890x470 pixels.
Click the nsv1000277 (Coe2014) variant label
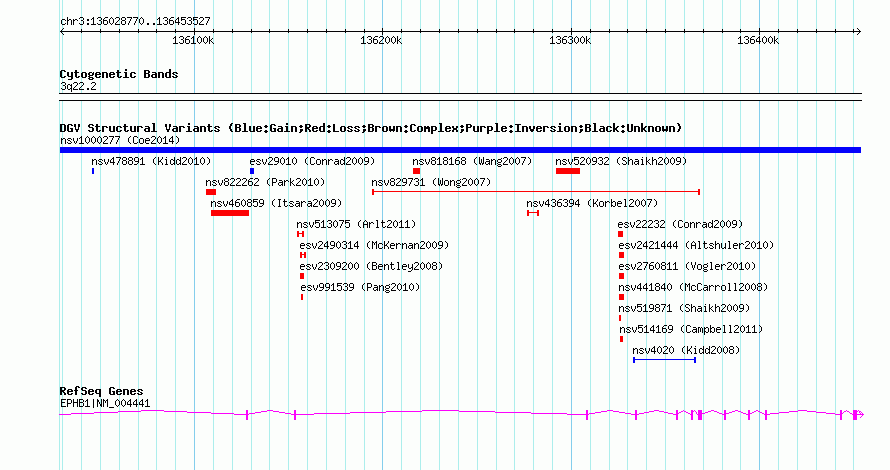pyautogui.click(x=120, y=140)
